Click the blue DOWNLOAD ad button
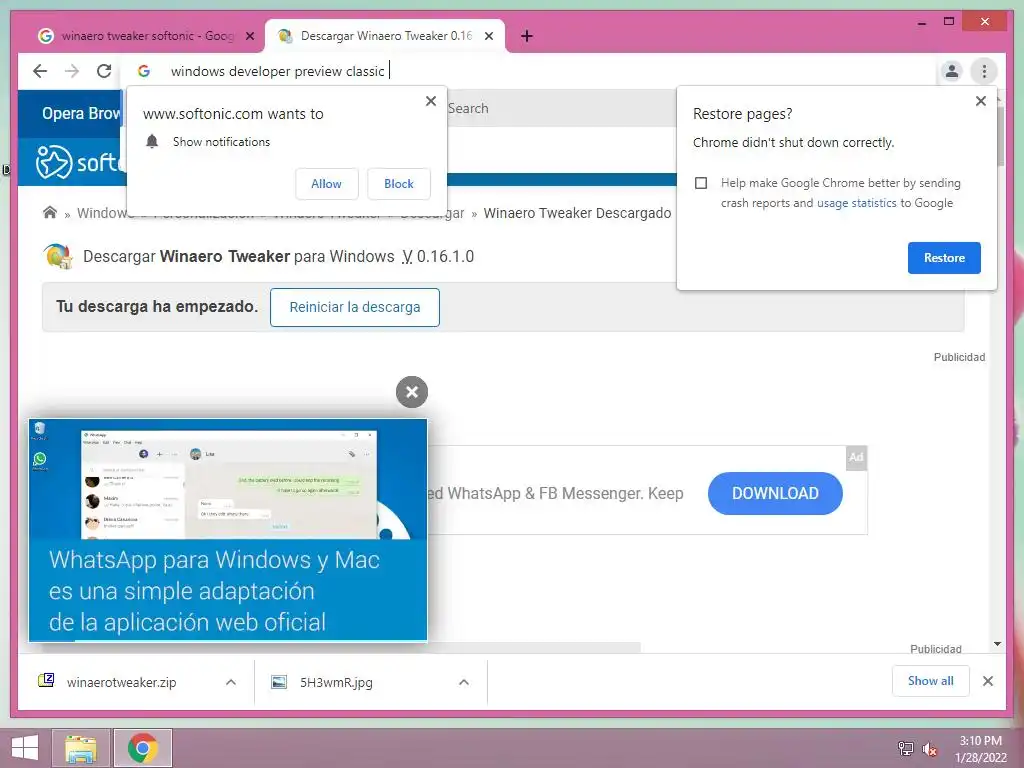This screenshot has width=1024, height=768. point(775,493)
